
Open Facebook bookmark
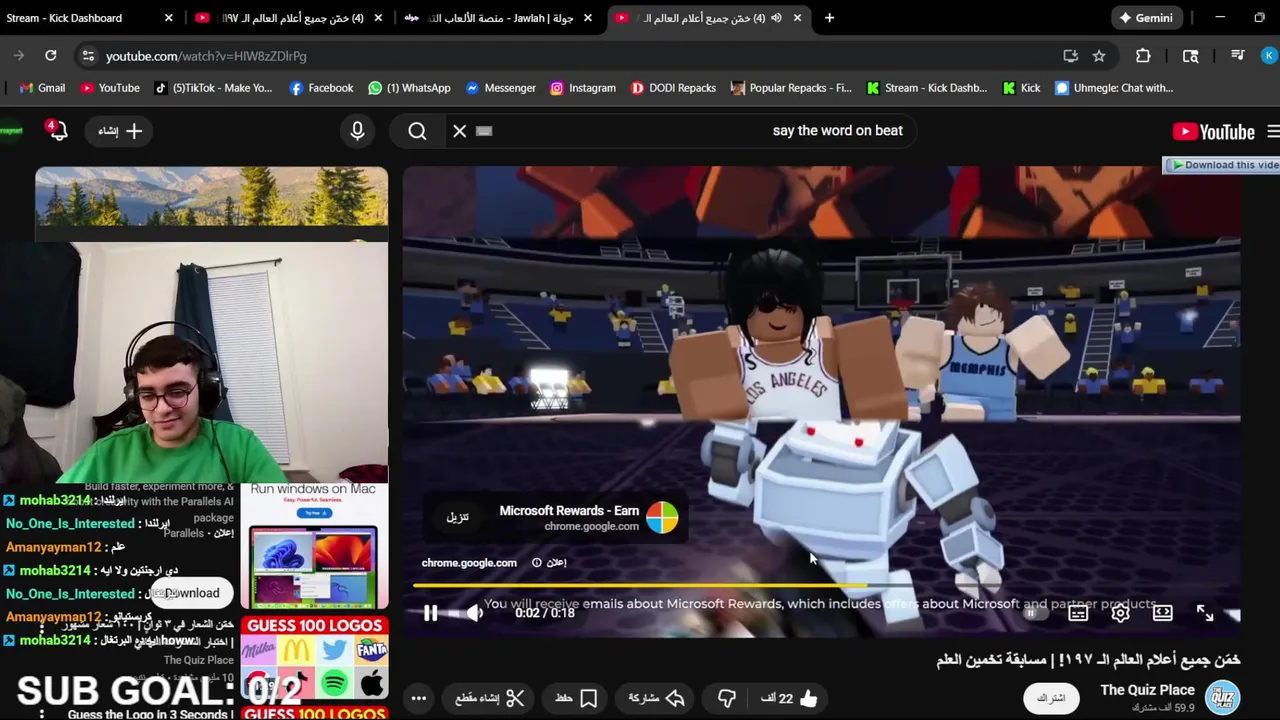pos(321,88)
